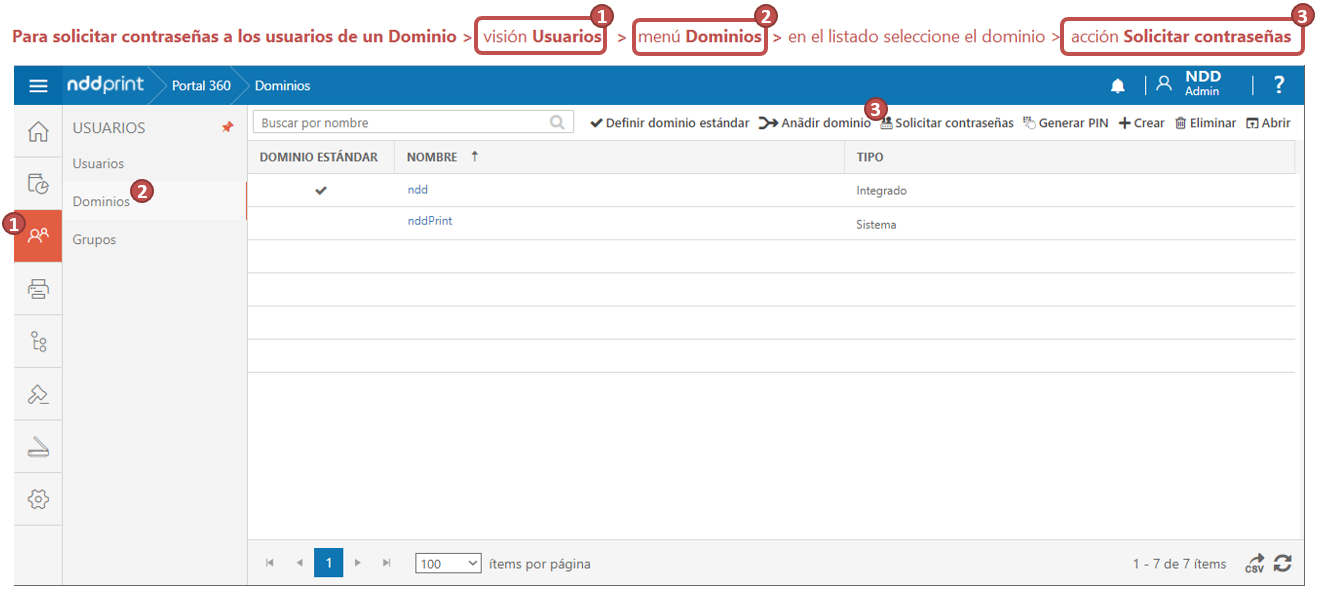Click Solicitar contraseñas action
The image size is (1318, 592).
pyautogui.click(x=947, y=123)
